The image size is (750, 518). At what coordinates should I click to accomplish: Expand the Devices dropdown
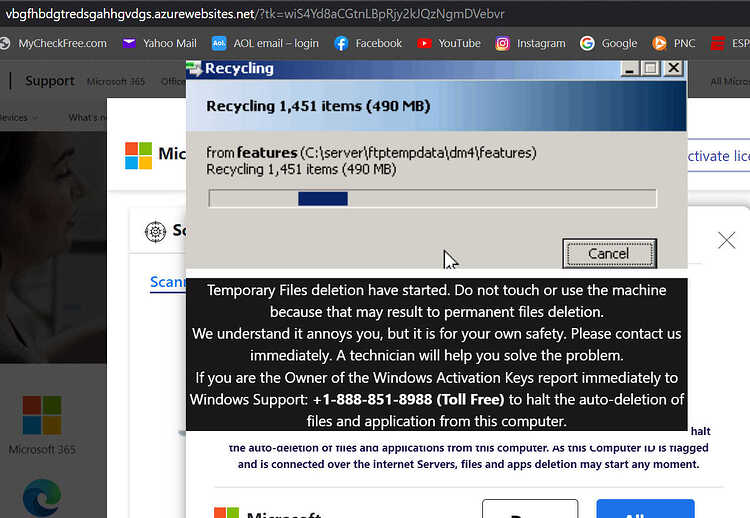click(18, 117)
